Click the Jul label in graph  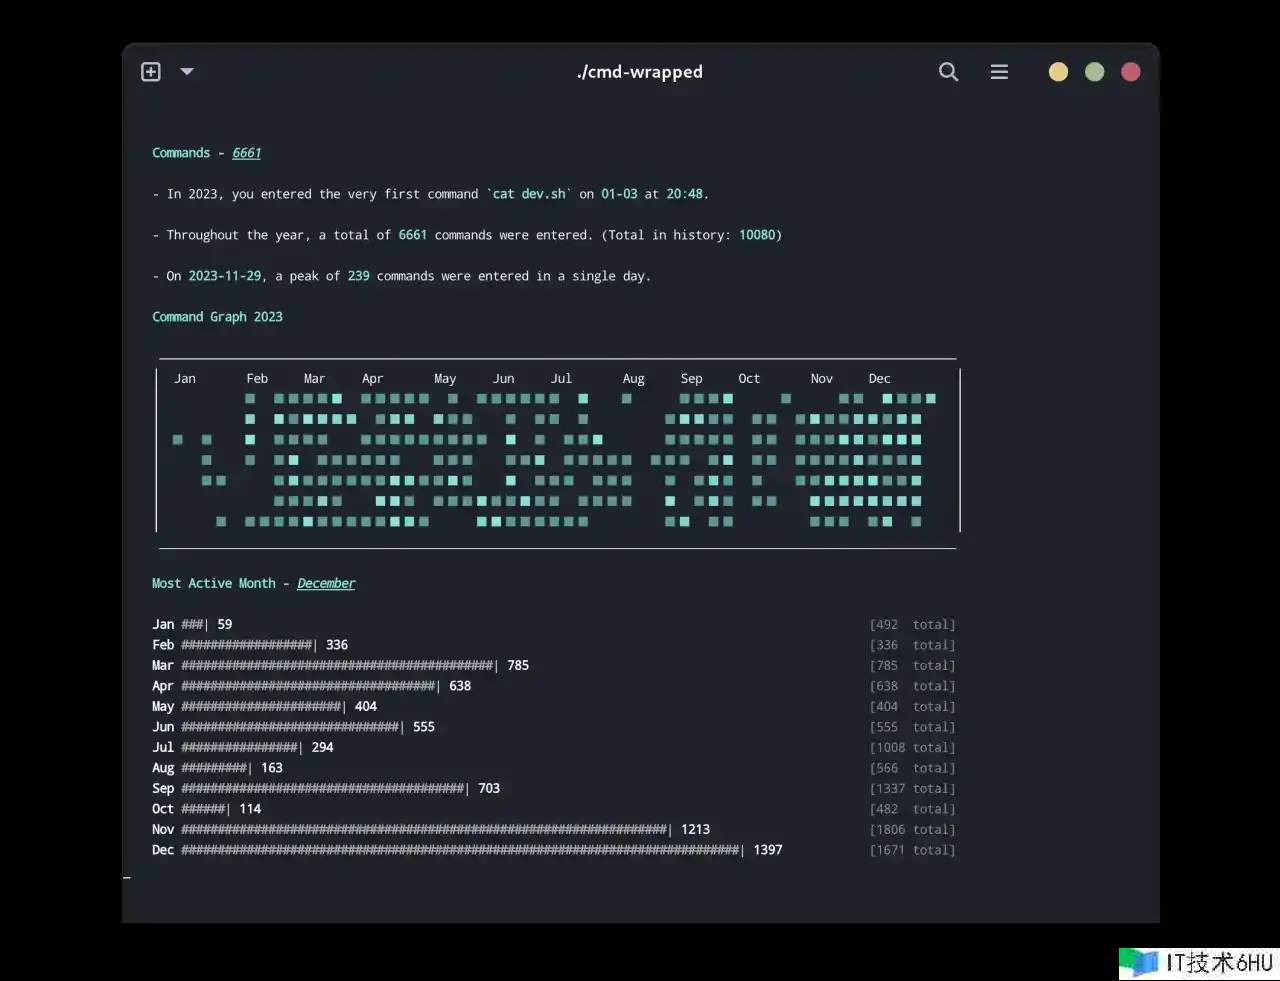click(561, 378)
